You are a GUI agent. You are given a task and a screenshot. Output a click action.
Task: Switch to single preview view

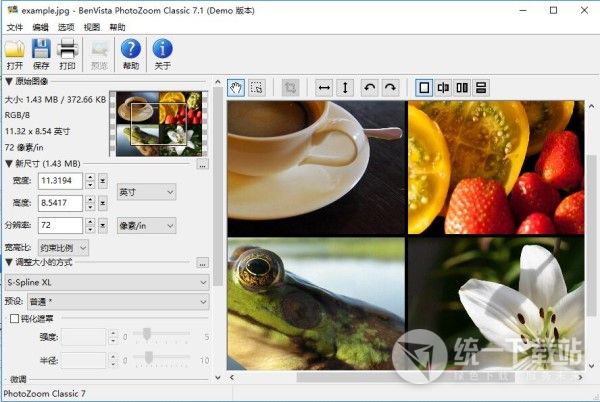tap(423, 88)
